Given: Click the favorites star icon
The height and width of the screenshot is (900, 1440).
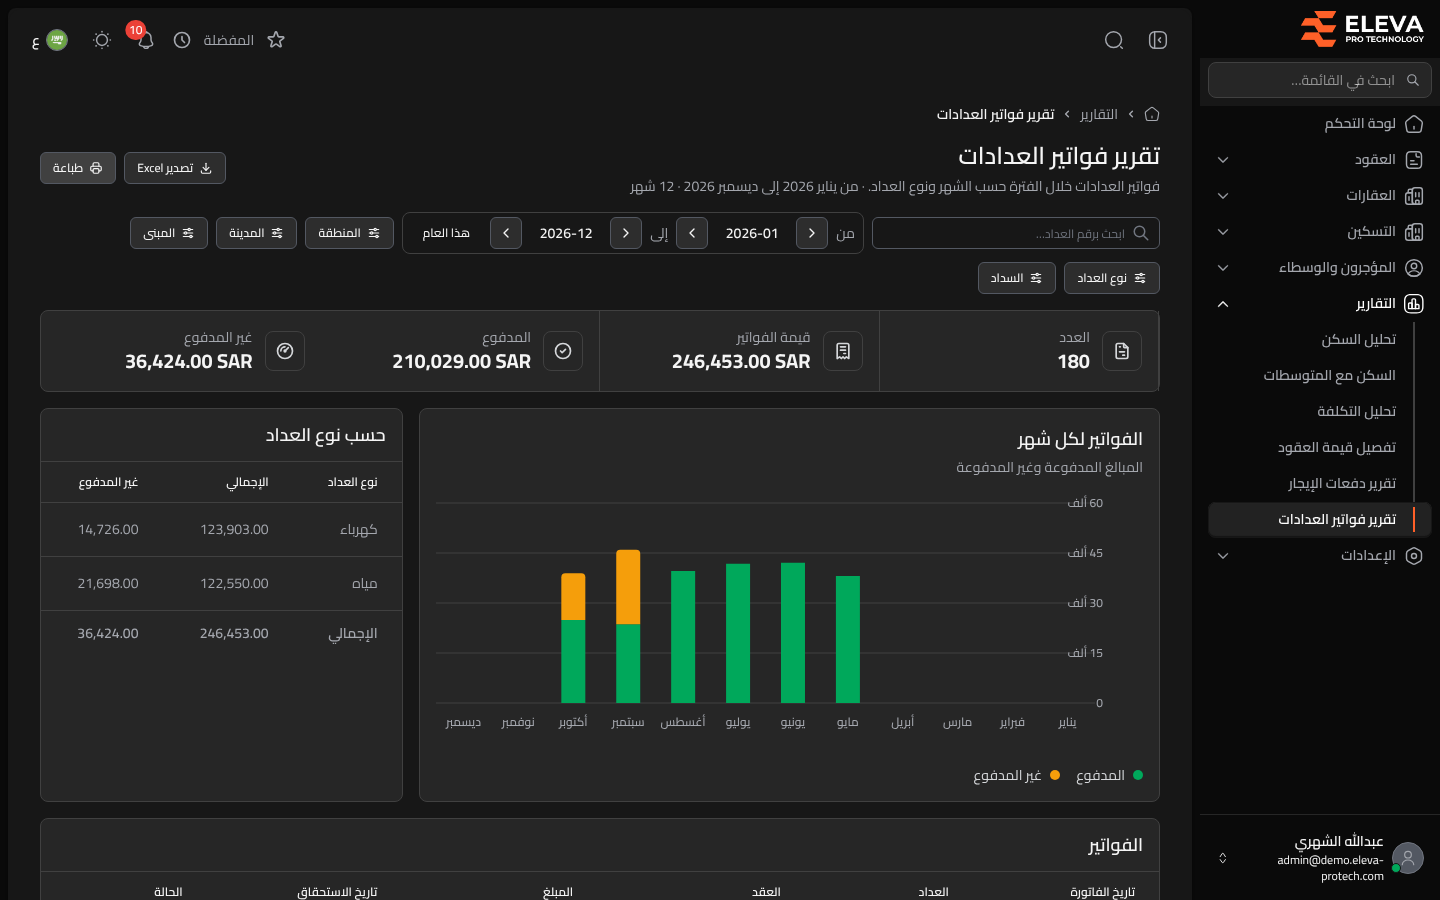Looking at the screenshot, I should click(x=276, y=40).
